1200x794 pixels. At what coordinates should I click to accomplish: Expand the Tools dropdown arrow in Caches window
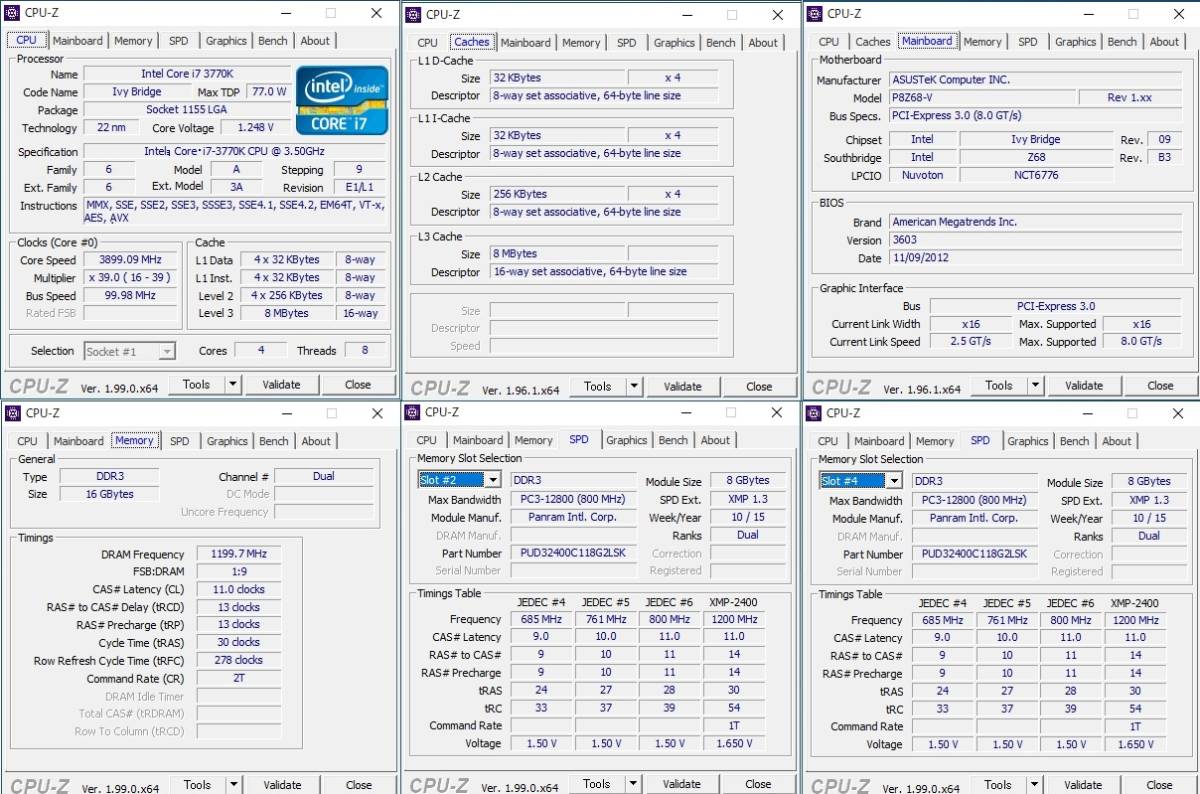634,386
